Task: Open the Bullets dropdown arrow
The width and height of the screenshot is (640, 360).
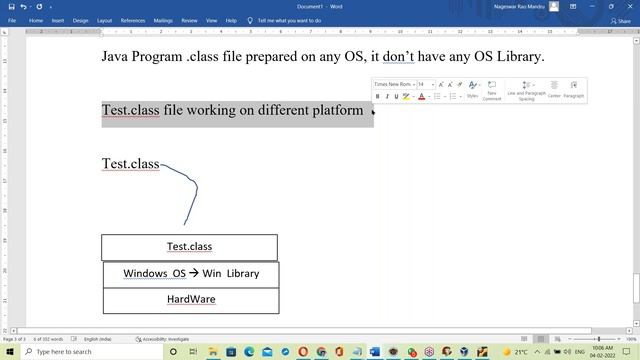Action: [444, 97]
